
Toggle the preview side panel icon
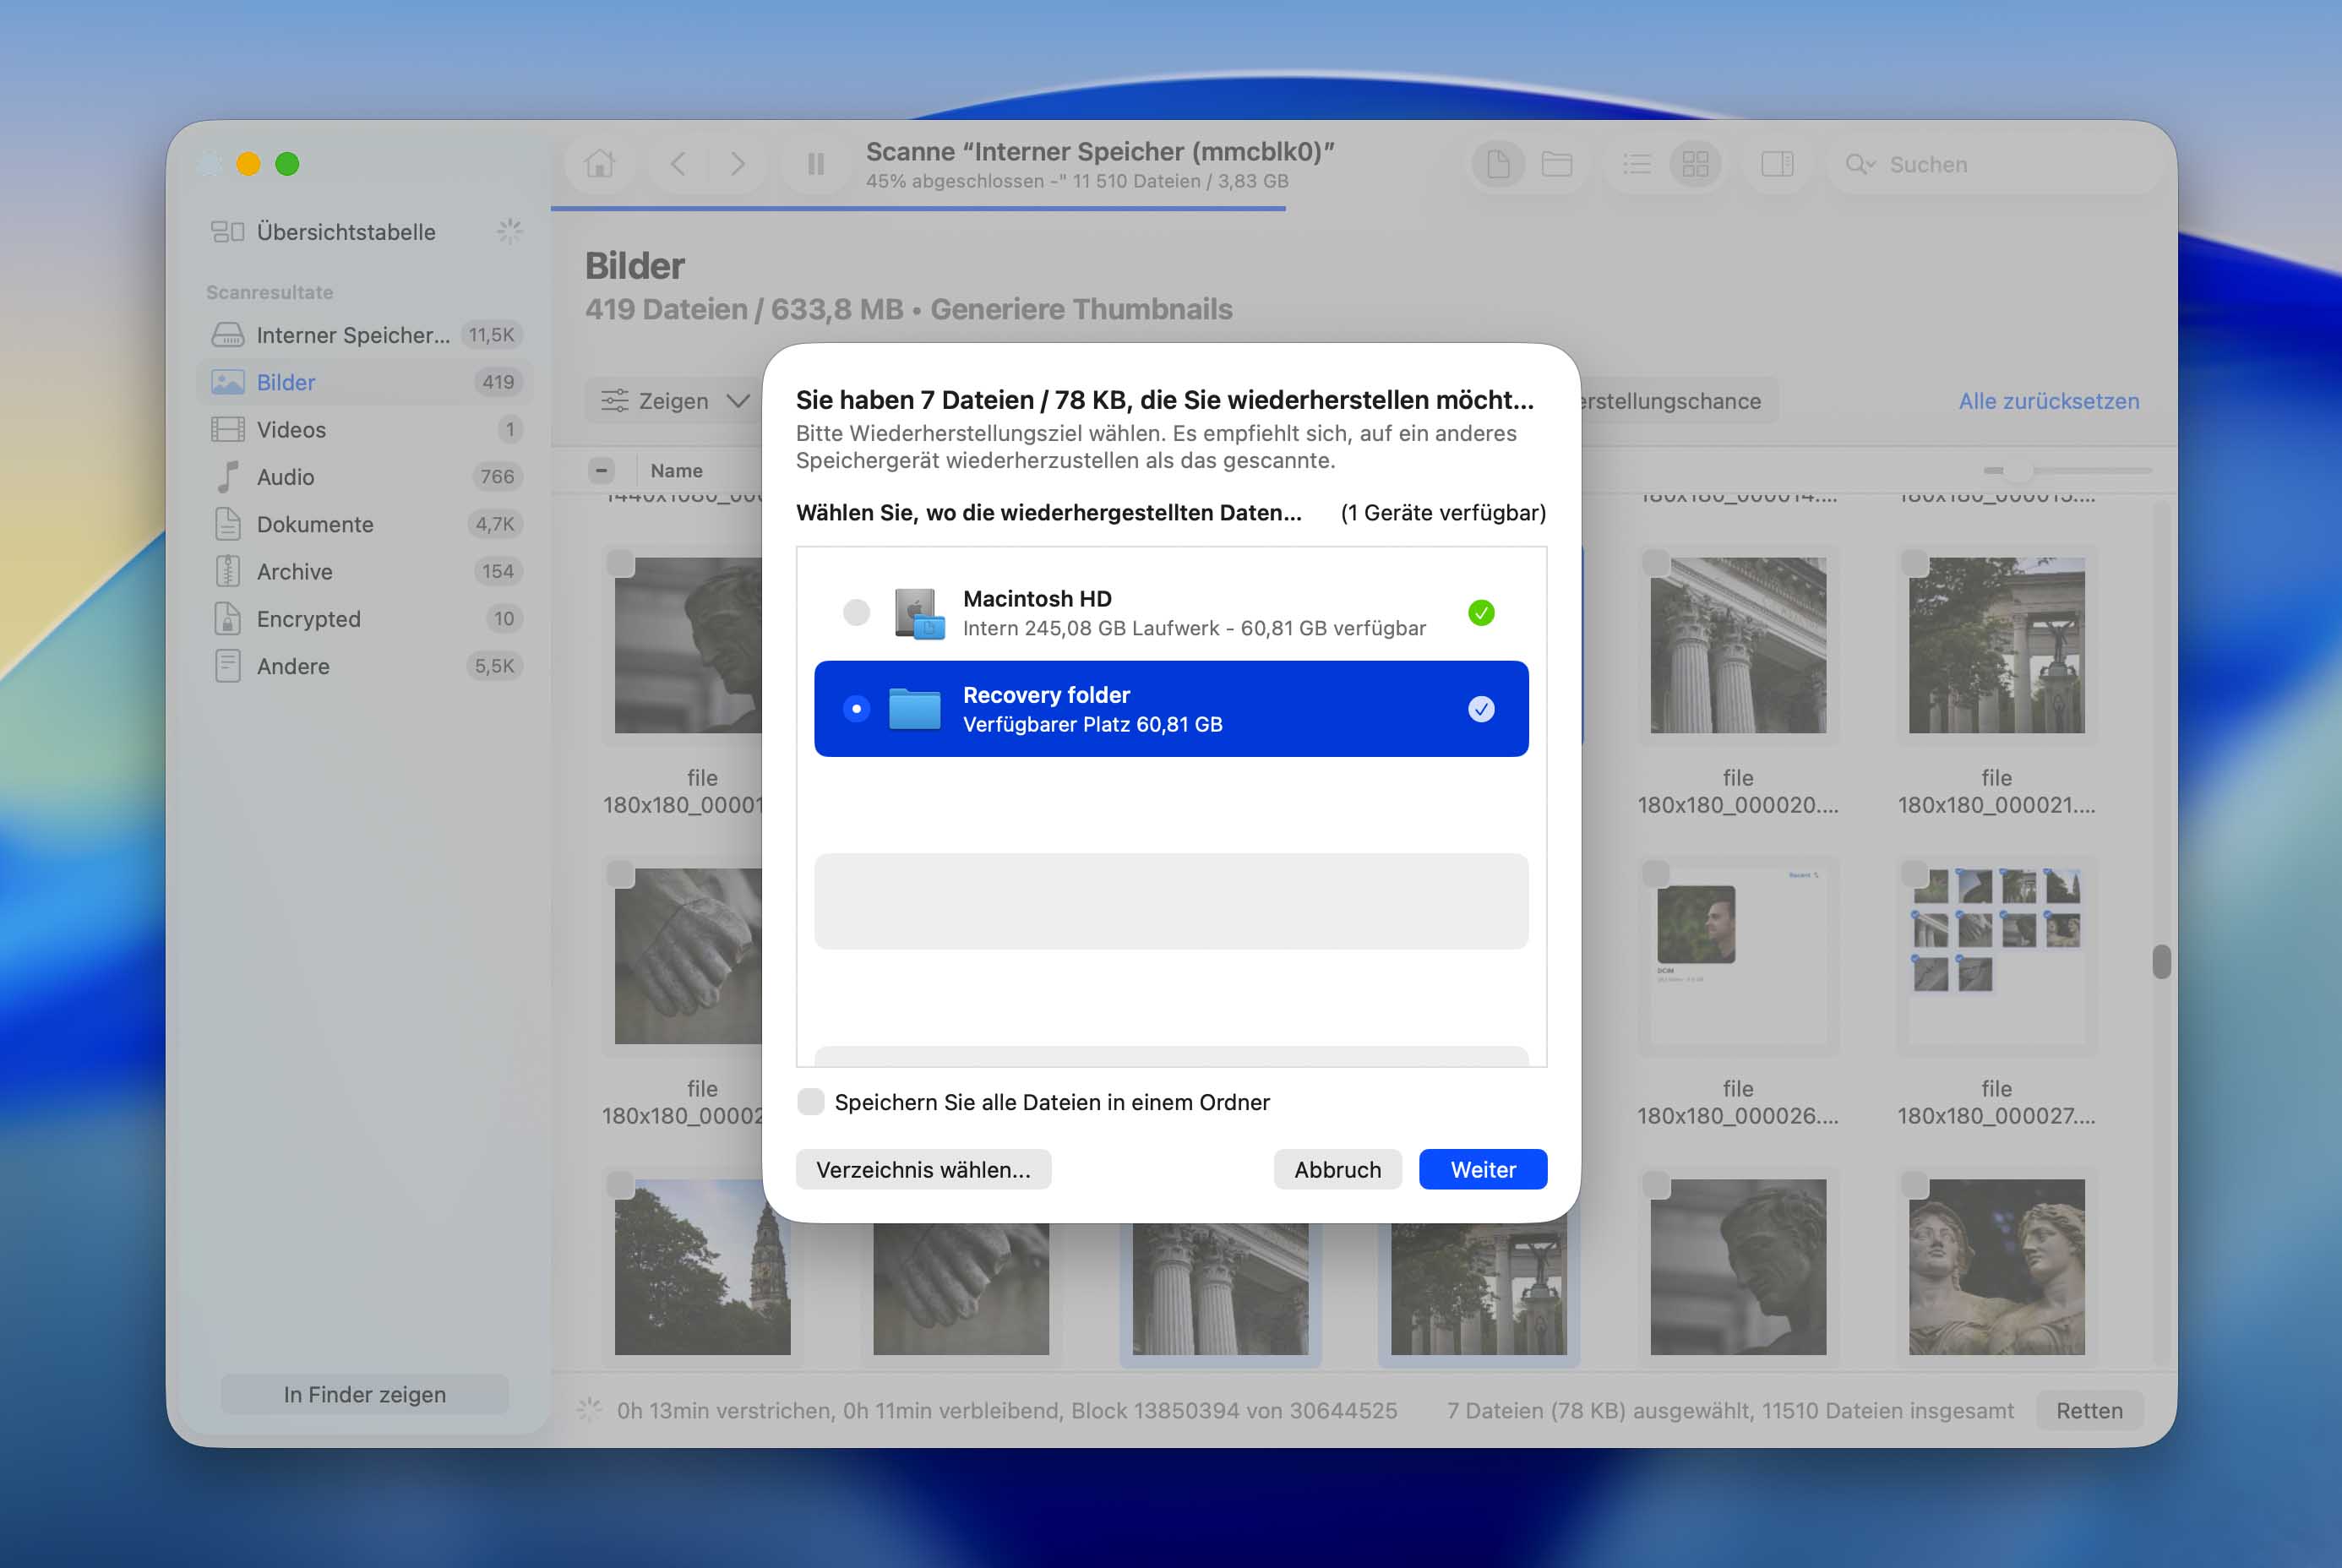tap(1777, 163)
